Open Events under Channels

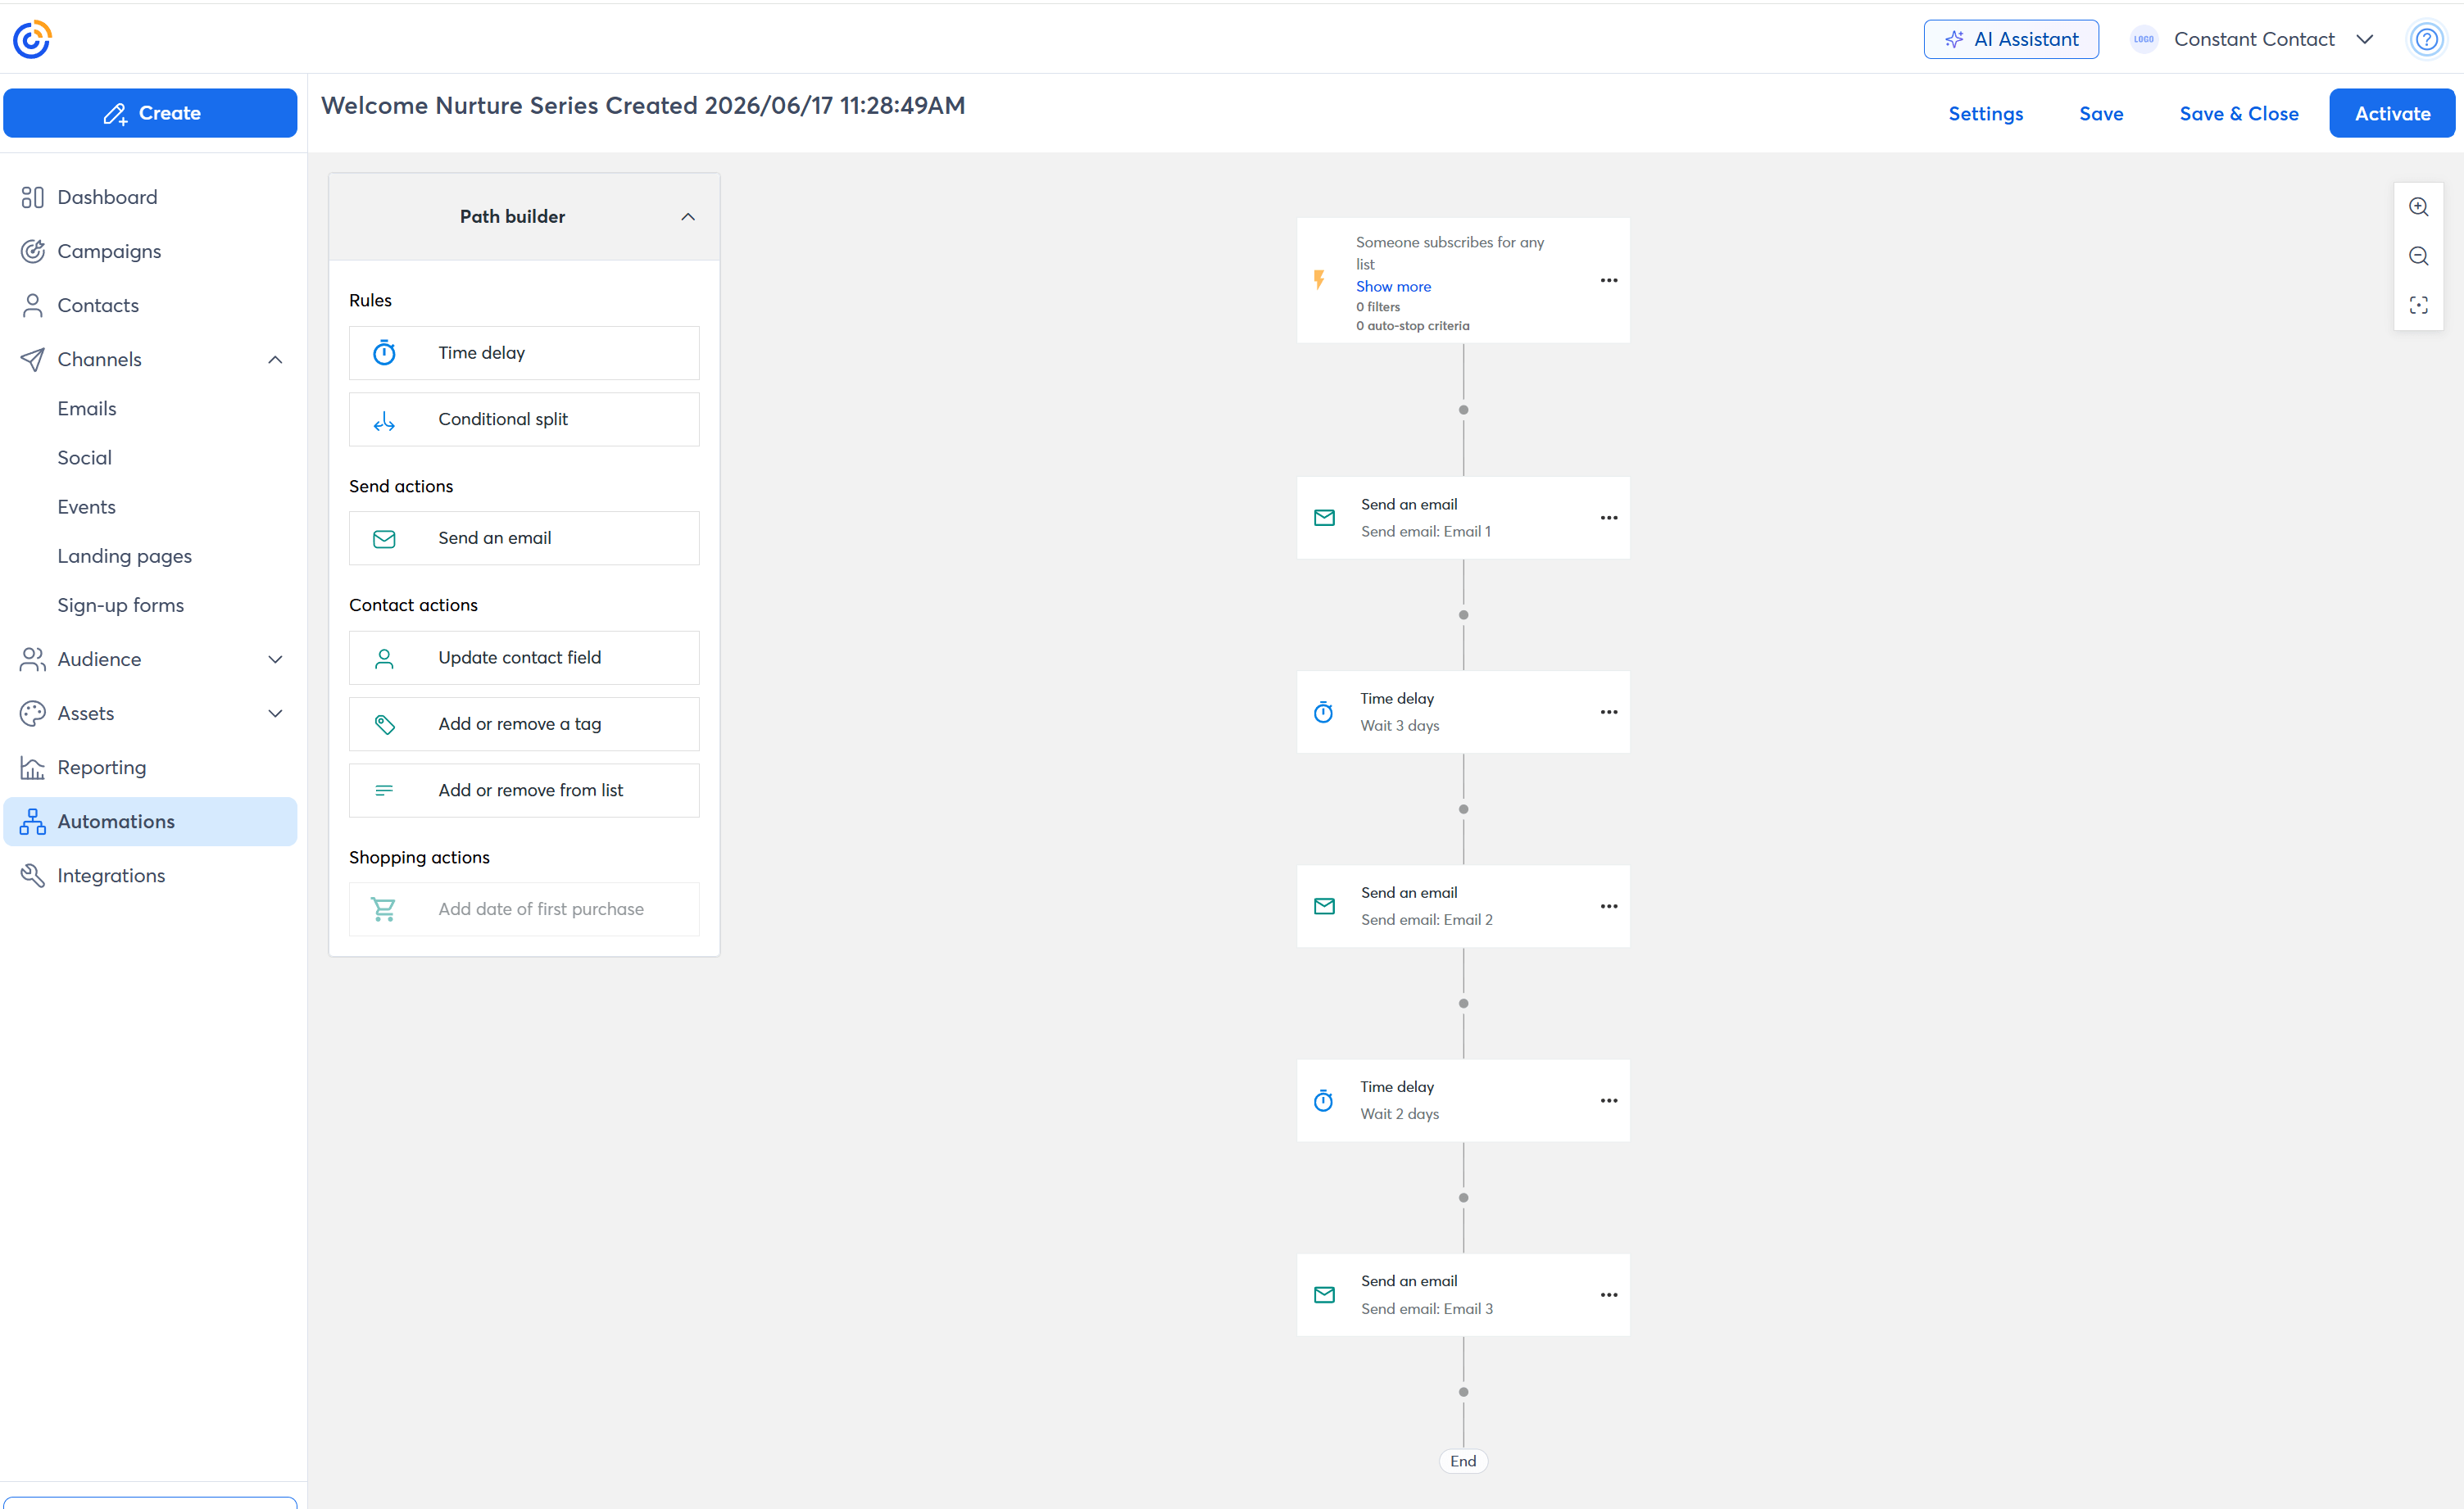click(86, 506)
